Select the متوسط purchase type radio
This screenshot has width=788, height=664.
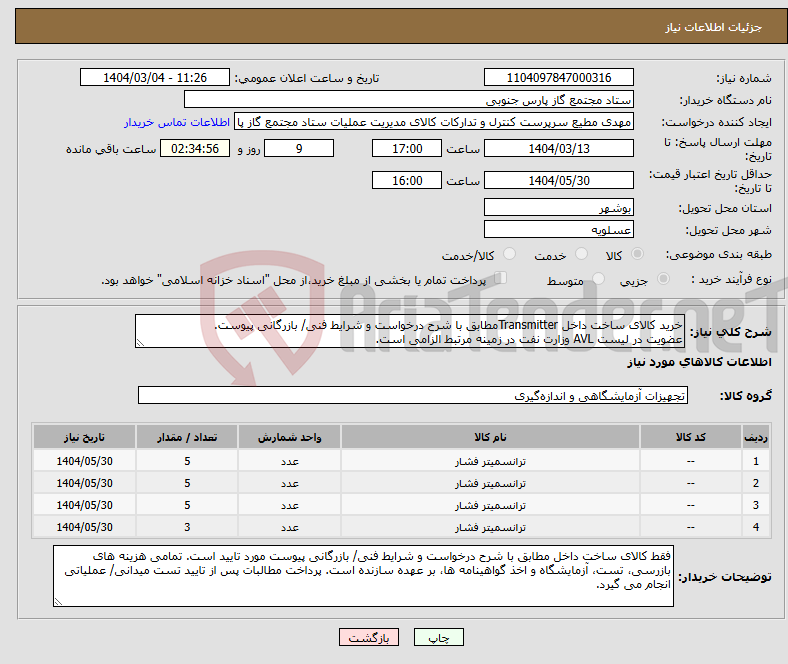599,279
